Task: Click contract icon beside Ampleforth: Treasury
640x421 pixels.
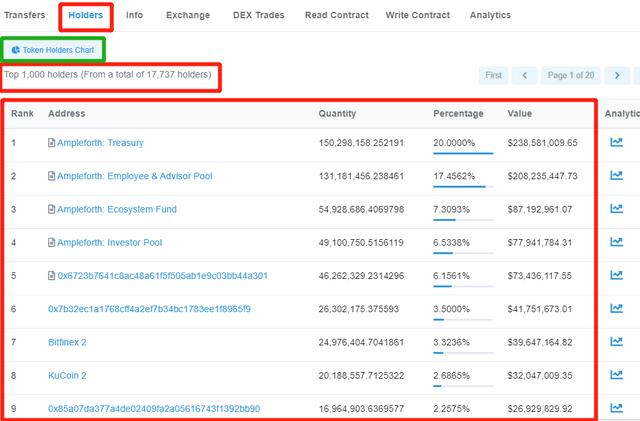Action: coord(51,143)
